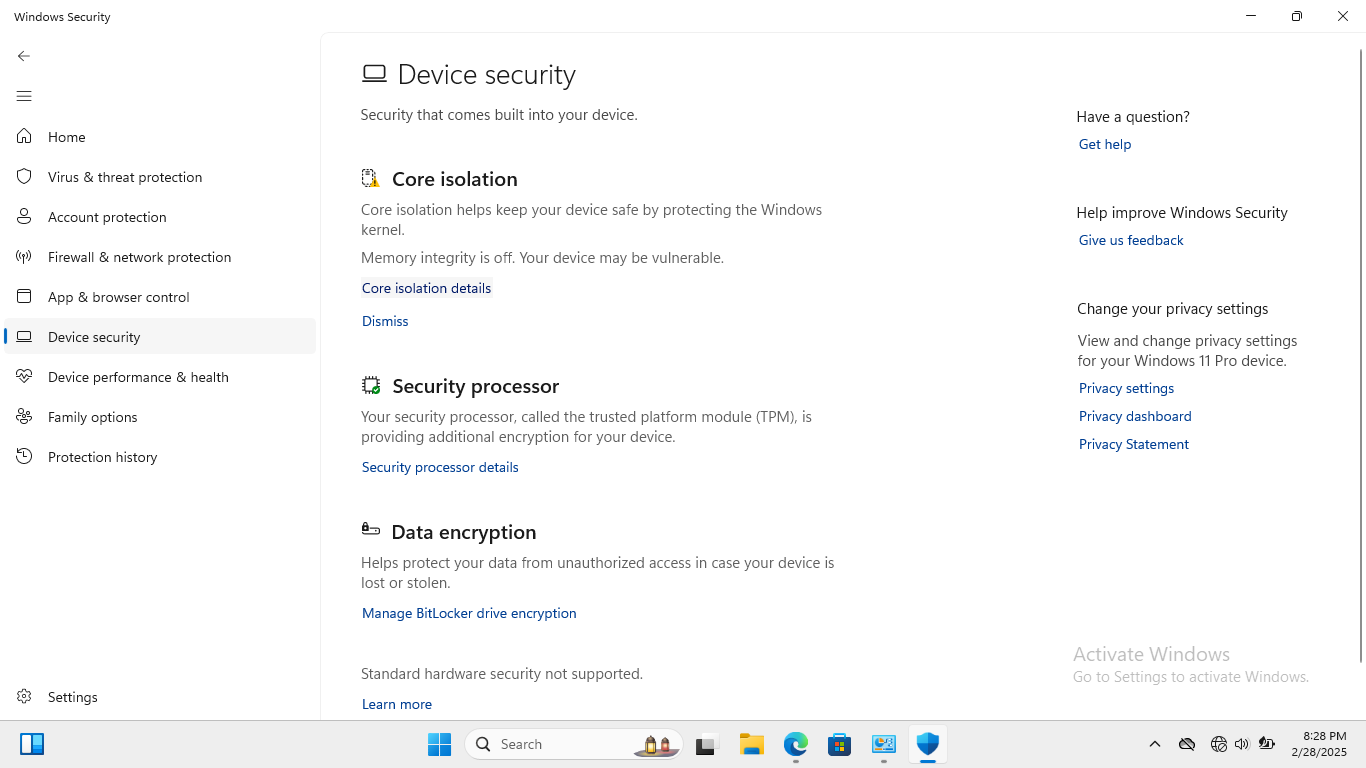Click the taskbar Search box
The image size is (1366, 768).
point(560,744)
